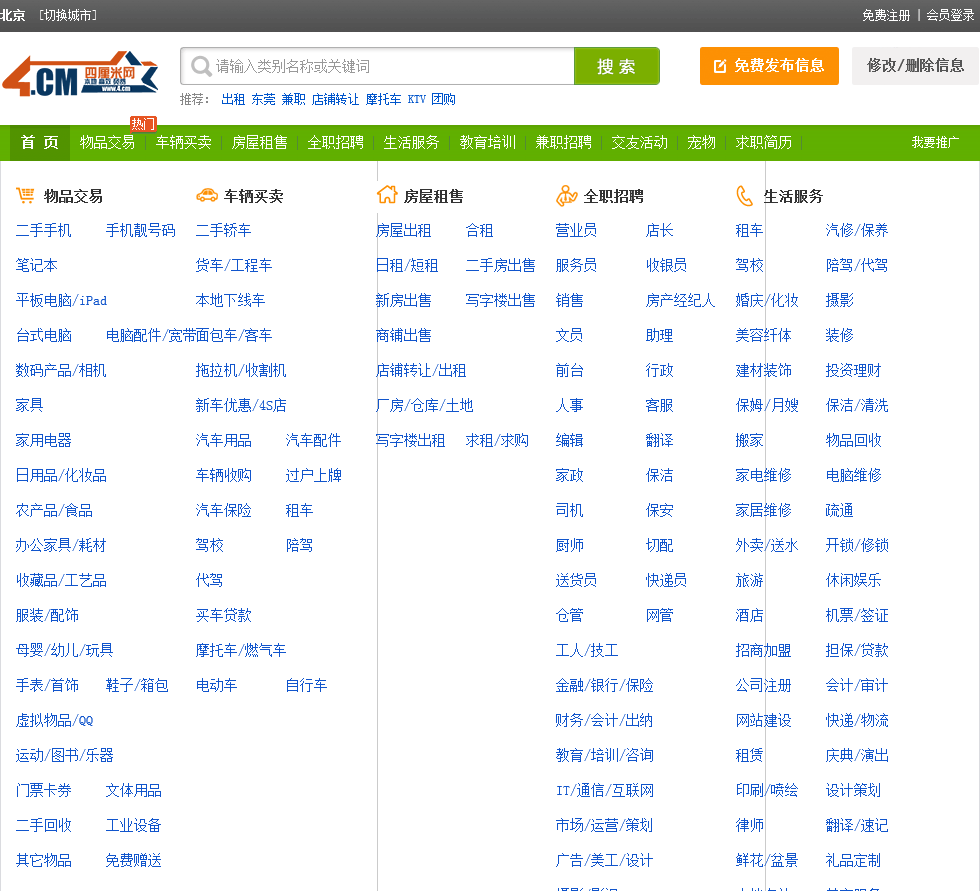Select recommended keyword 团购

tap(443, 99)
